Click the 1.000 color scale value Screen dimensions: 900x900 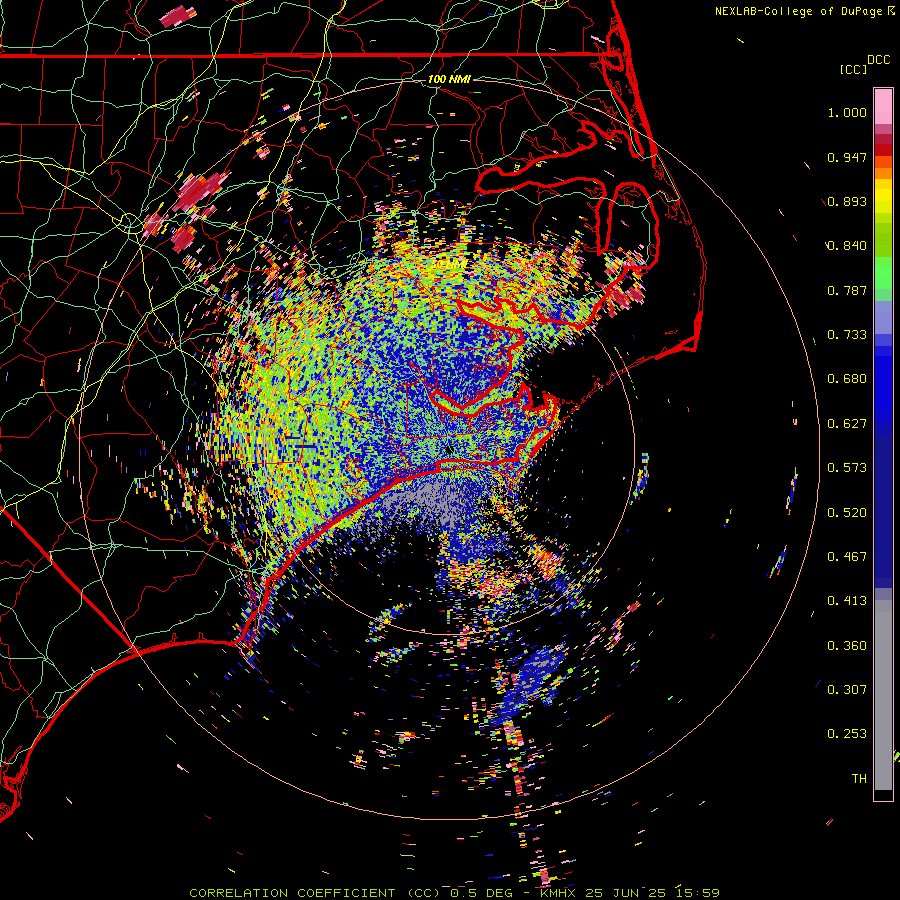tap(847, 112)
